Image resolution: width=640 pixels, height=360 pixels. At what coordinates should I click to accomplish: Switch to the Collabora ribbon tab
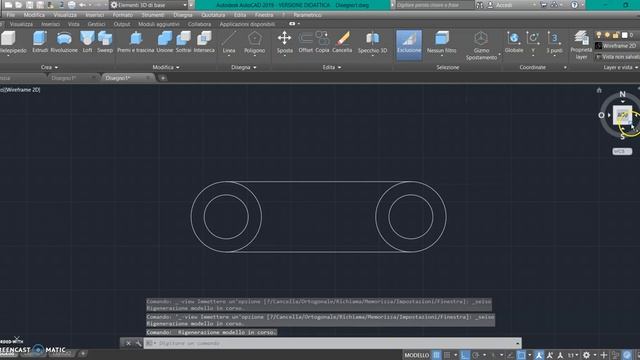199,24
